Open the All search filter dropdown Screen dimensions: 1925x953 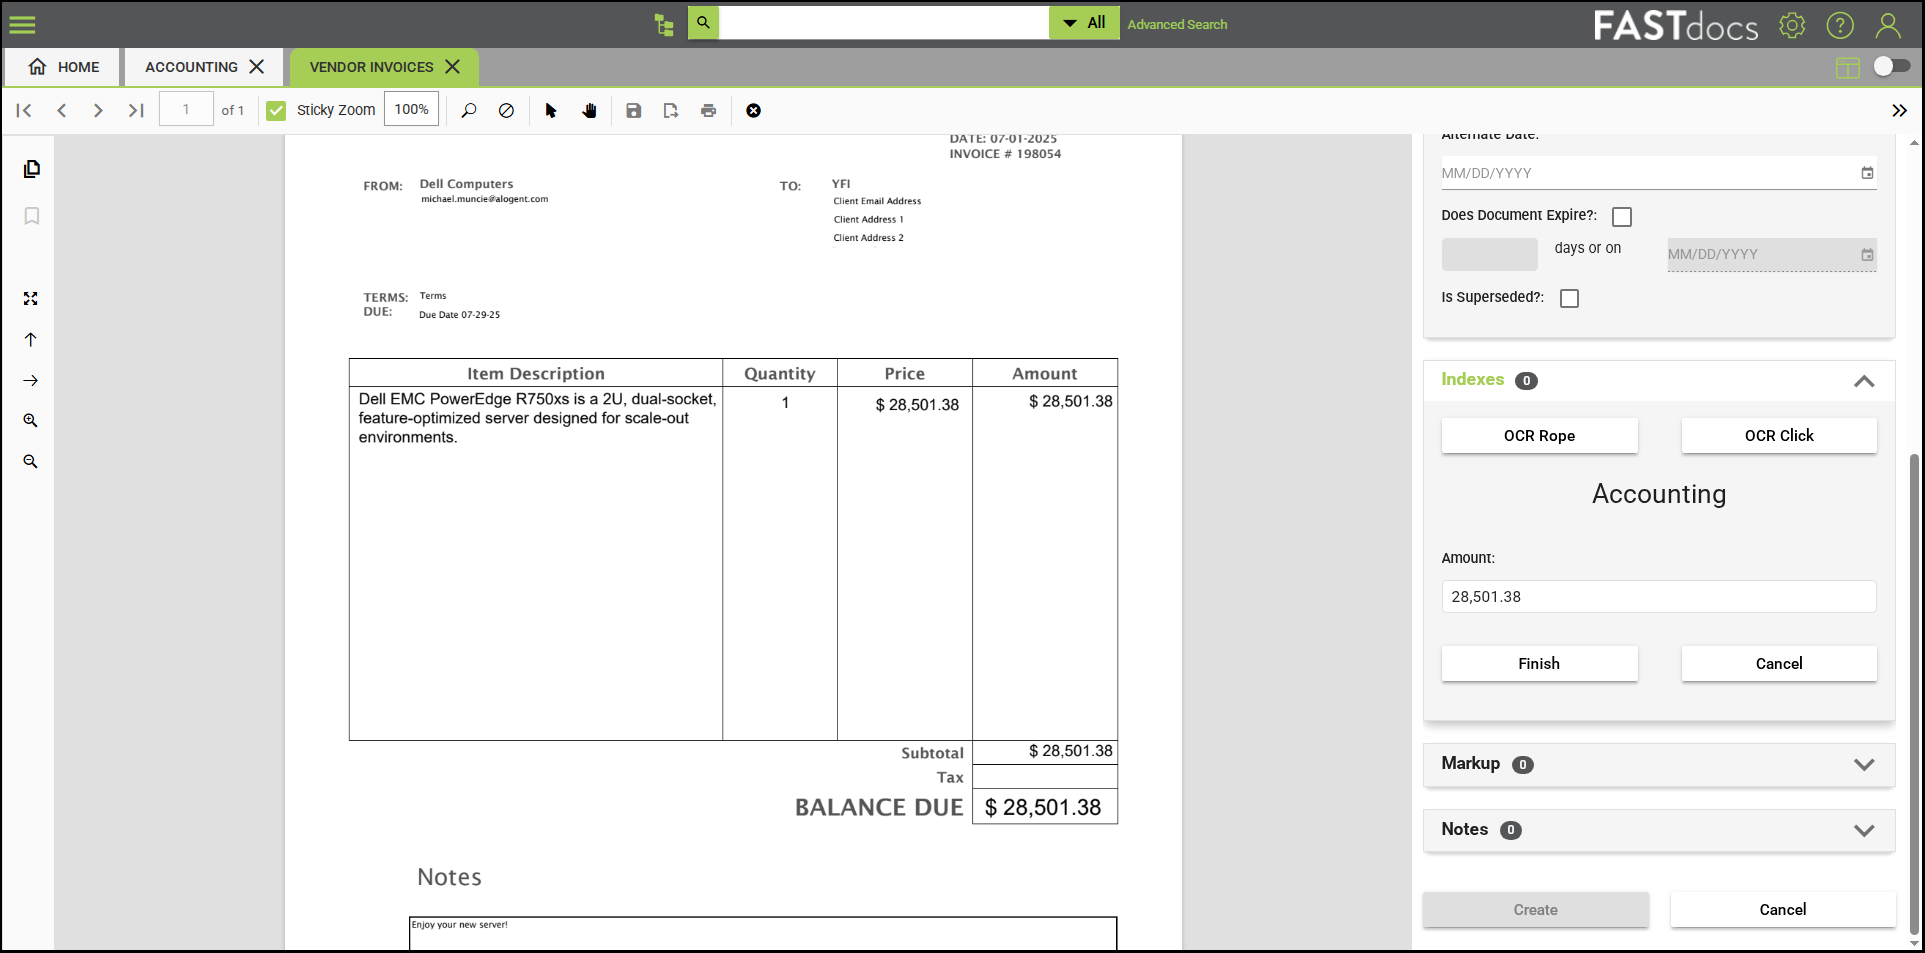pyautogui.click(x=1084, y=22)
